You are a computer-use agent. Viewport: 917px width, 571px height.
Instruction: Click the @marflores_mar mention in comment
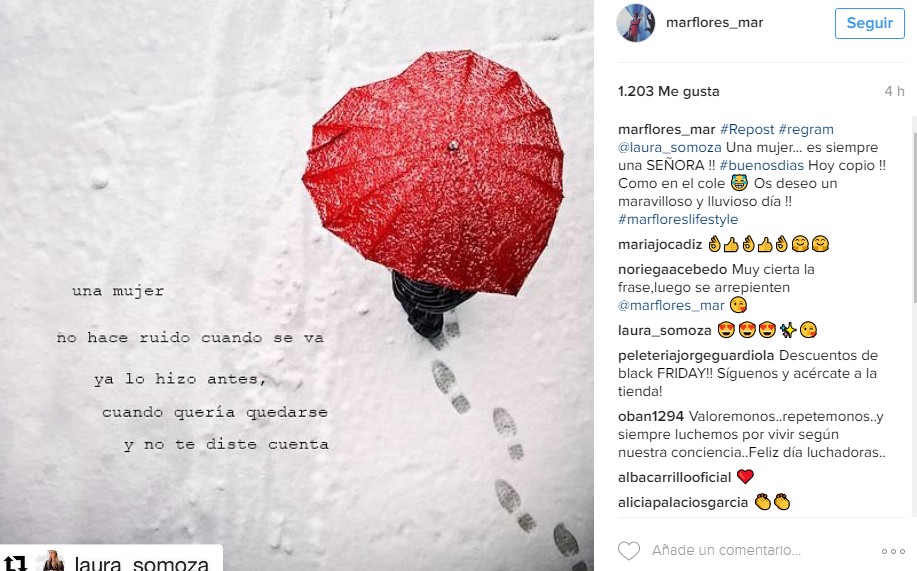pyautogui.click(x=671, y=305)
